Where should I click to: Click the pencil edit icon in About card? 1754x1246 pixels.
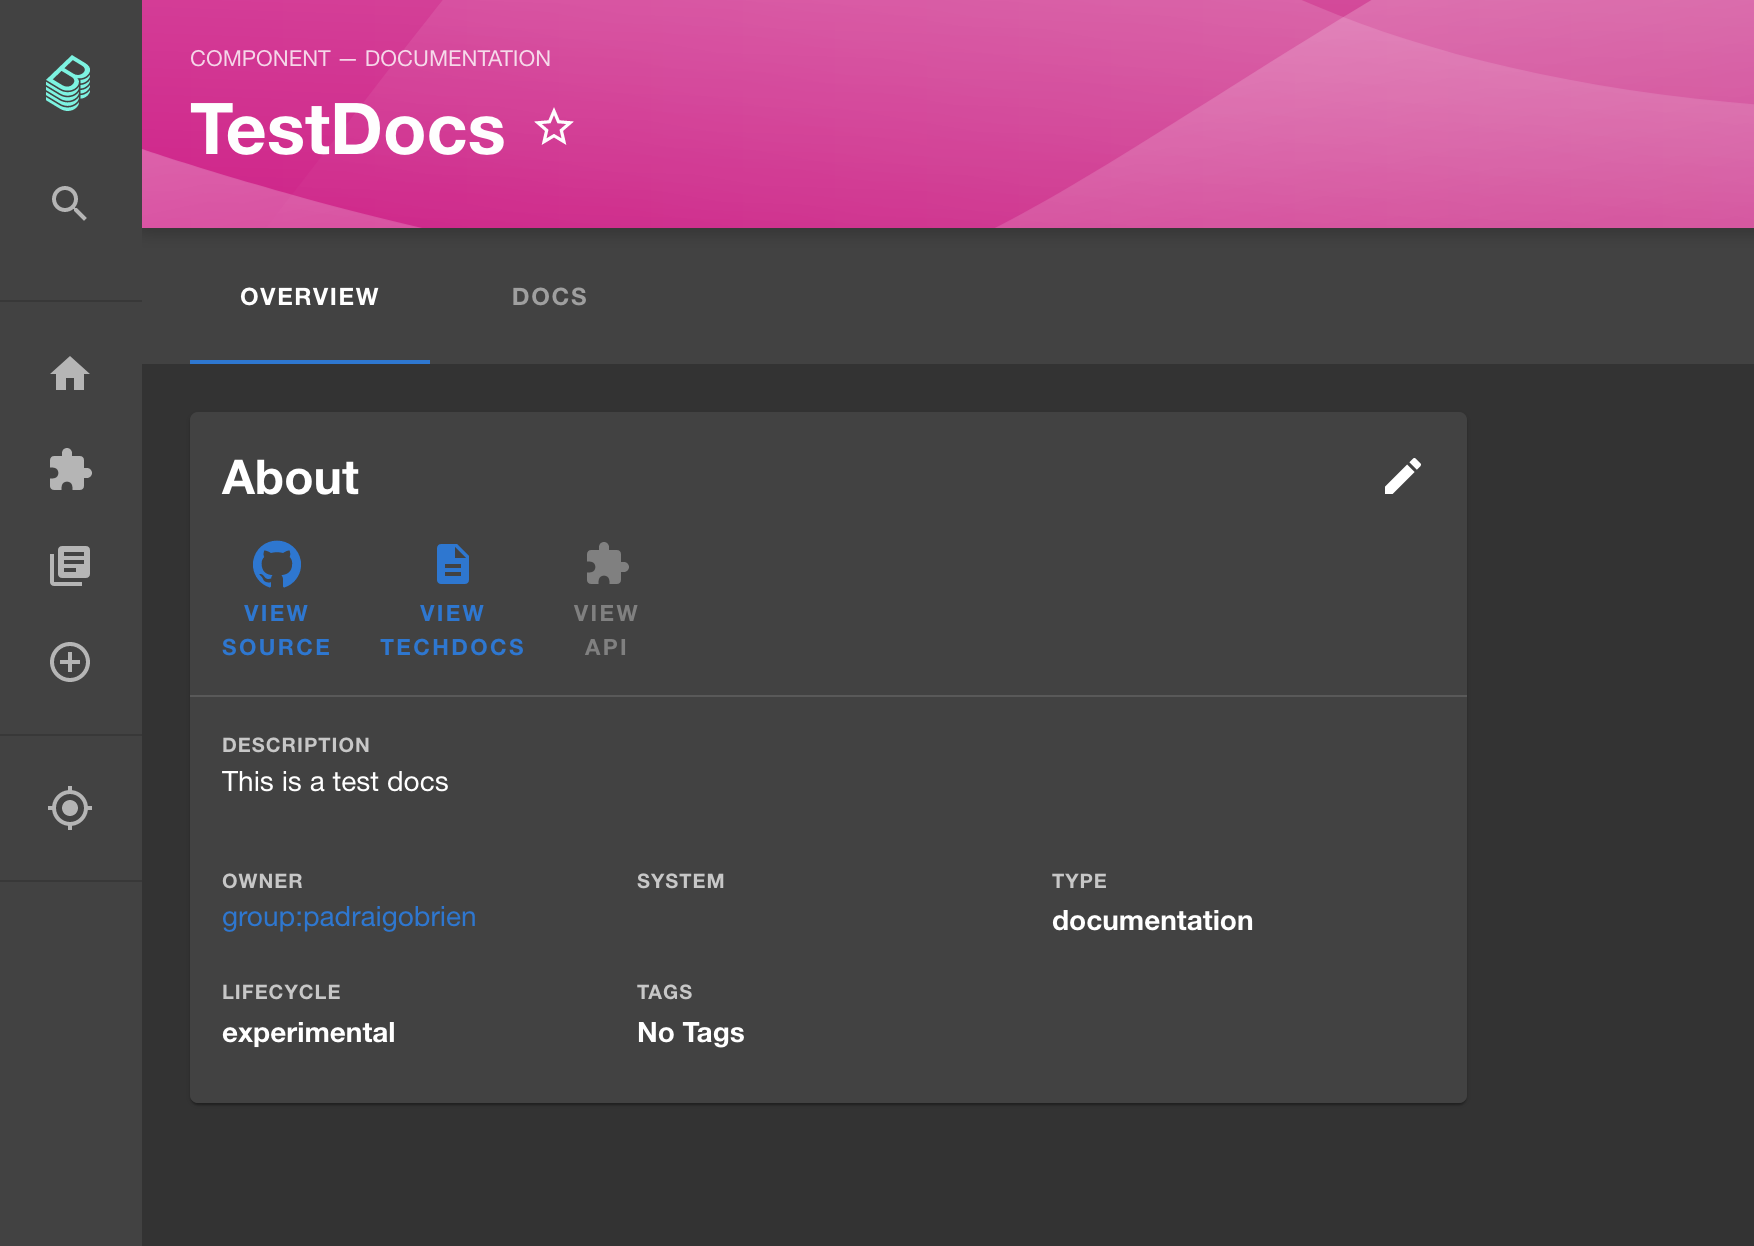pos(1402,477)
